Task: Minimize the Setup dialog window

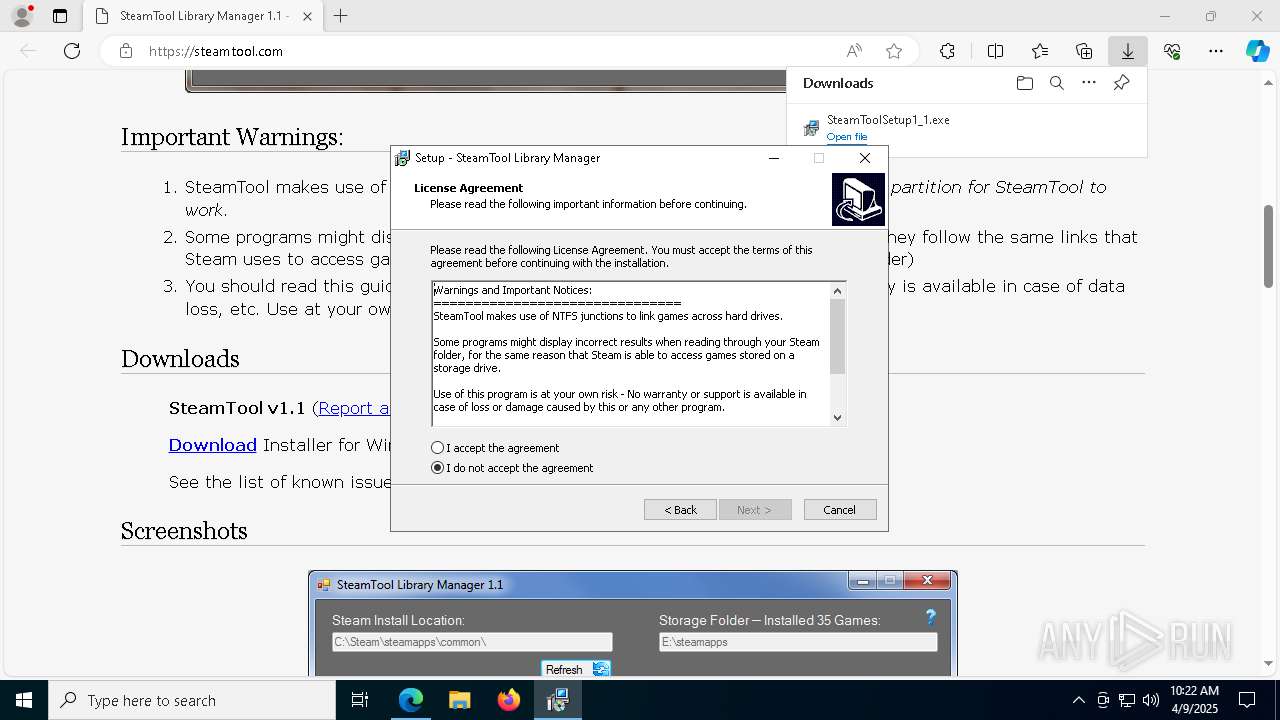Action: (774, 158)
